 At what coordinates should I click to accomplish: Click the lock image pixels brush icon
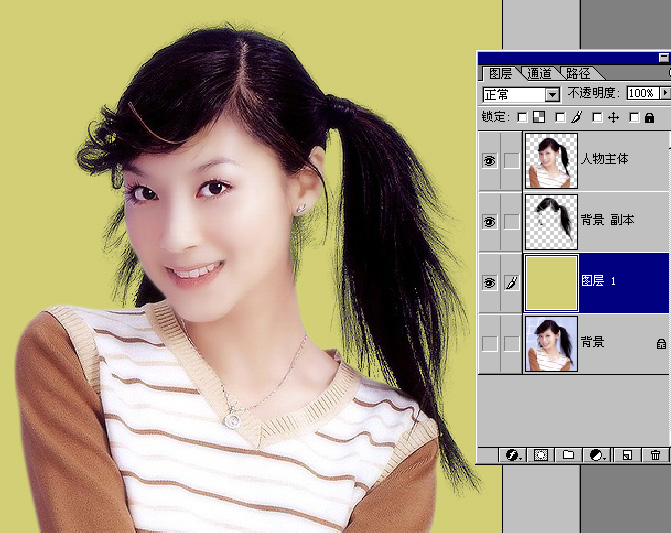[577, 117]
